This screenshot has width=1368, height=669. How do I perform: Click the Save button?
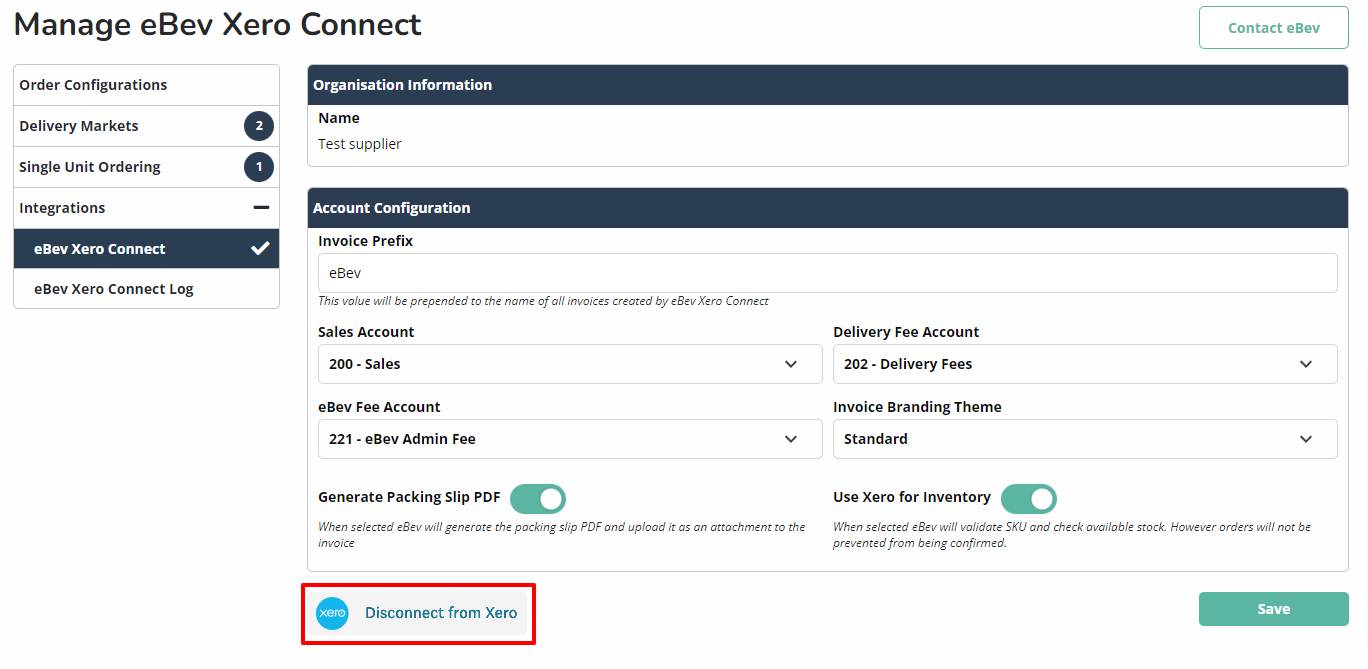tap(1274, 609)
